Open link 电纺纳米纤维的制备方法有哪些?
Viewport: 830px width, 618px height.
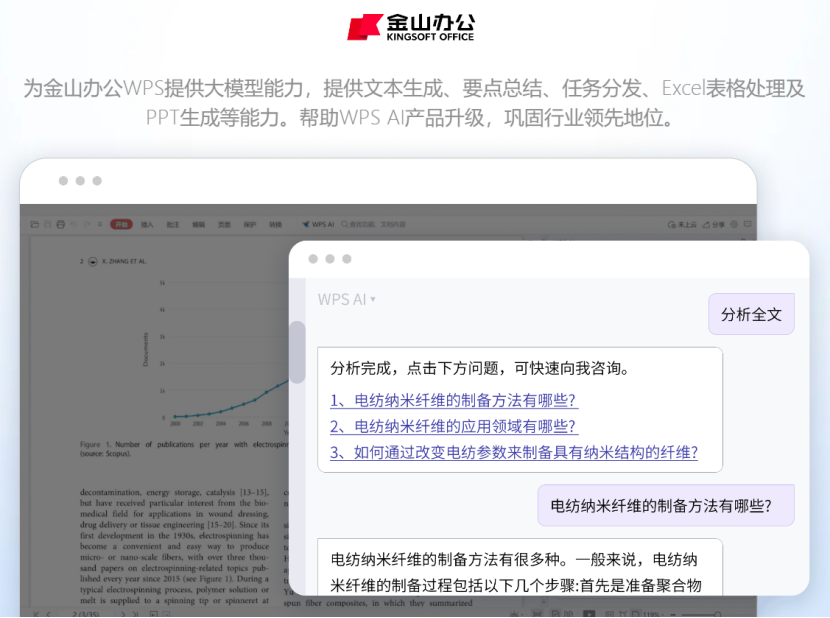click(454, 400)
